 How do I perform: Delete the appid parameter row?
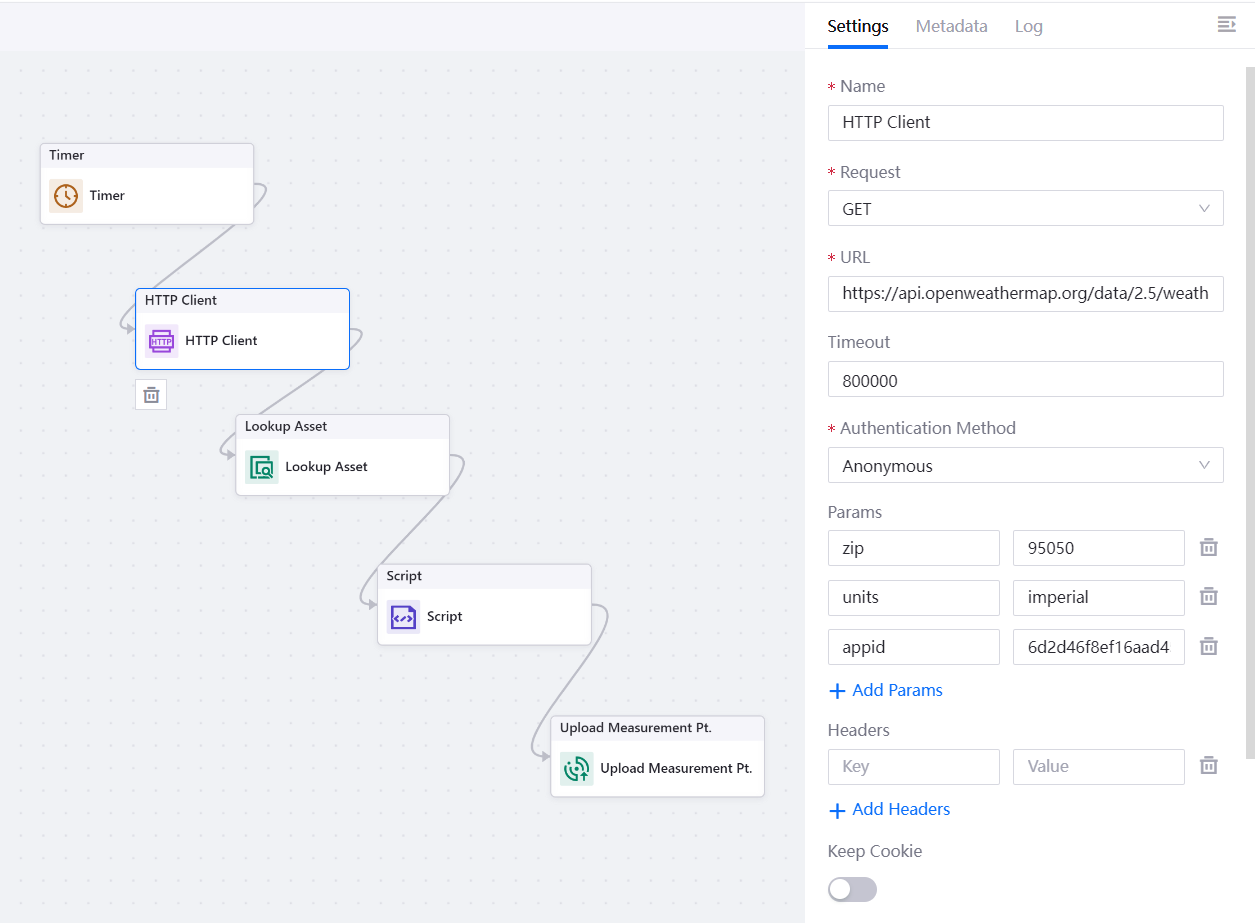1208,647
